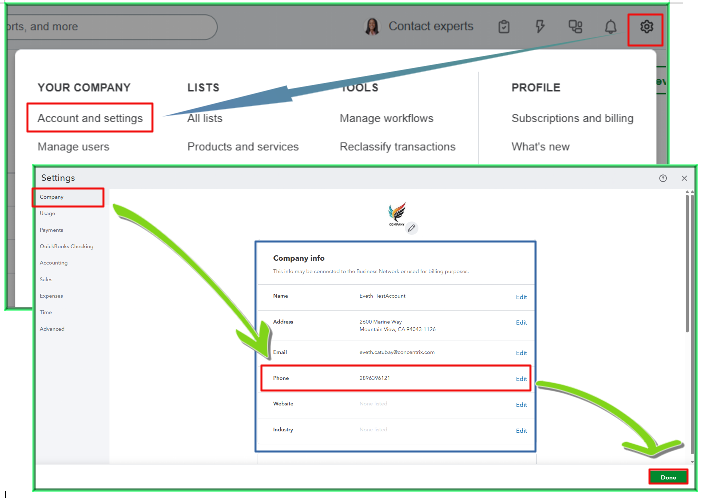The height and width of the screenshot is (498, 701).
Task: Click Edit link in the Industry row
Action: (521, 430)
